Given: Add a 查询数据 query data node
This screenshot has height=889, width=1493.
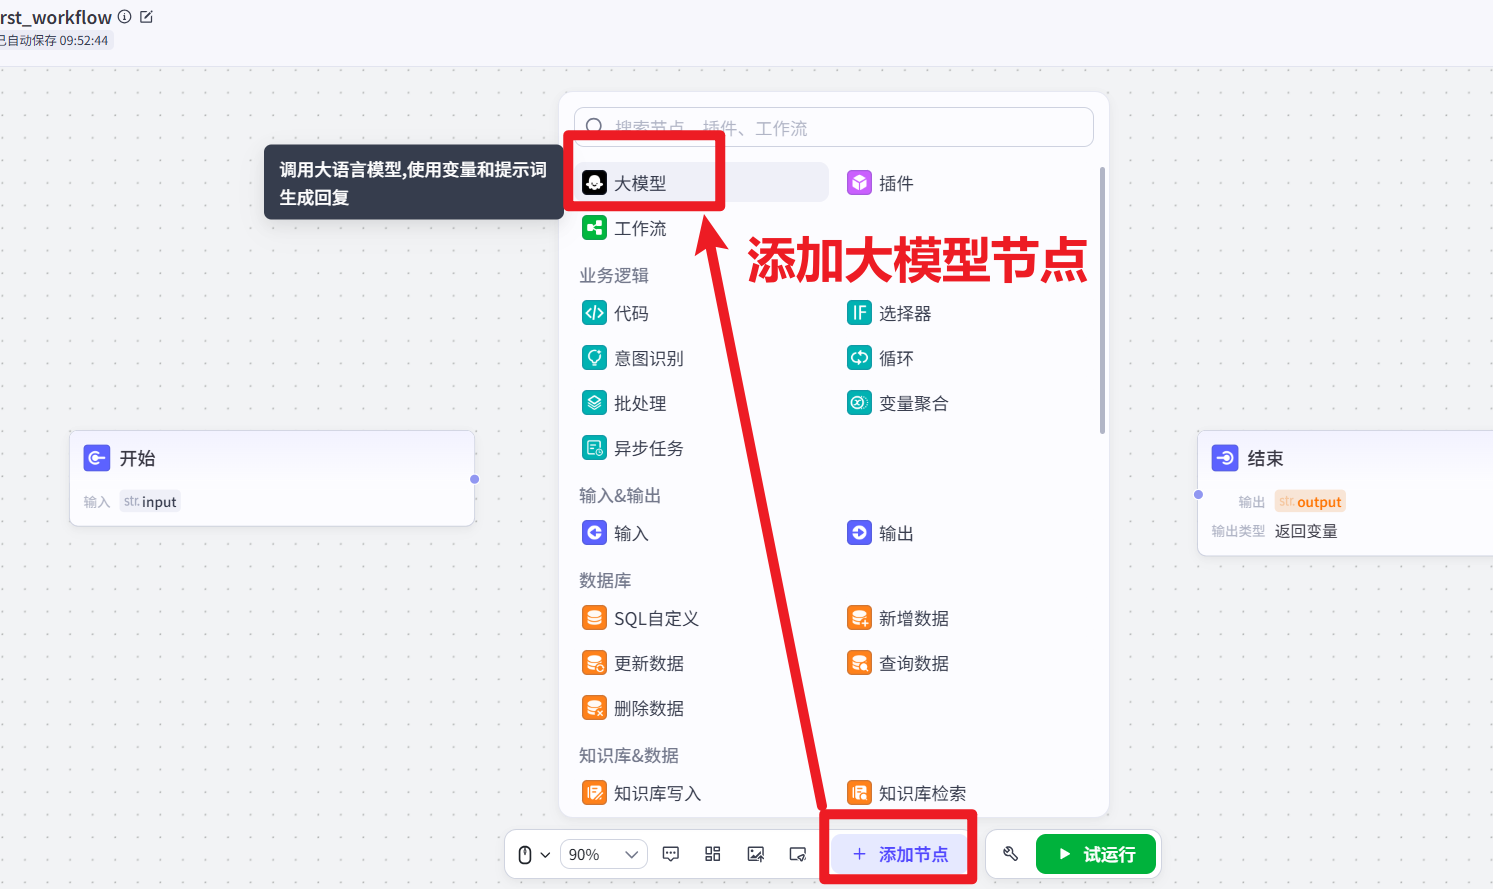Looking at the screenshot, I should (x=898, y=663).
